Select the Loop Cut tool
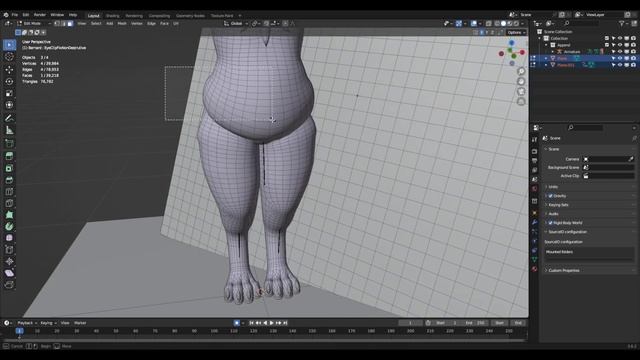640x360 pixels. [9, 192]
